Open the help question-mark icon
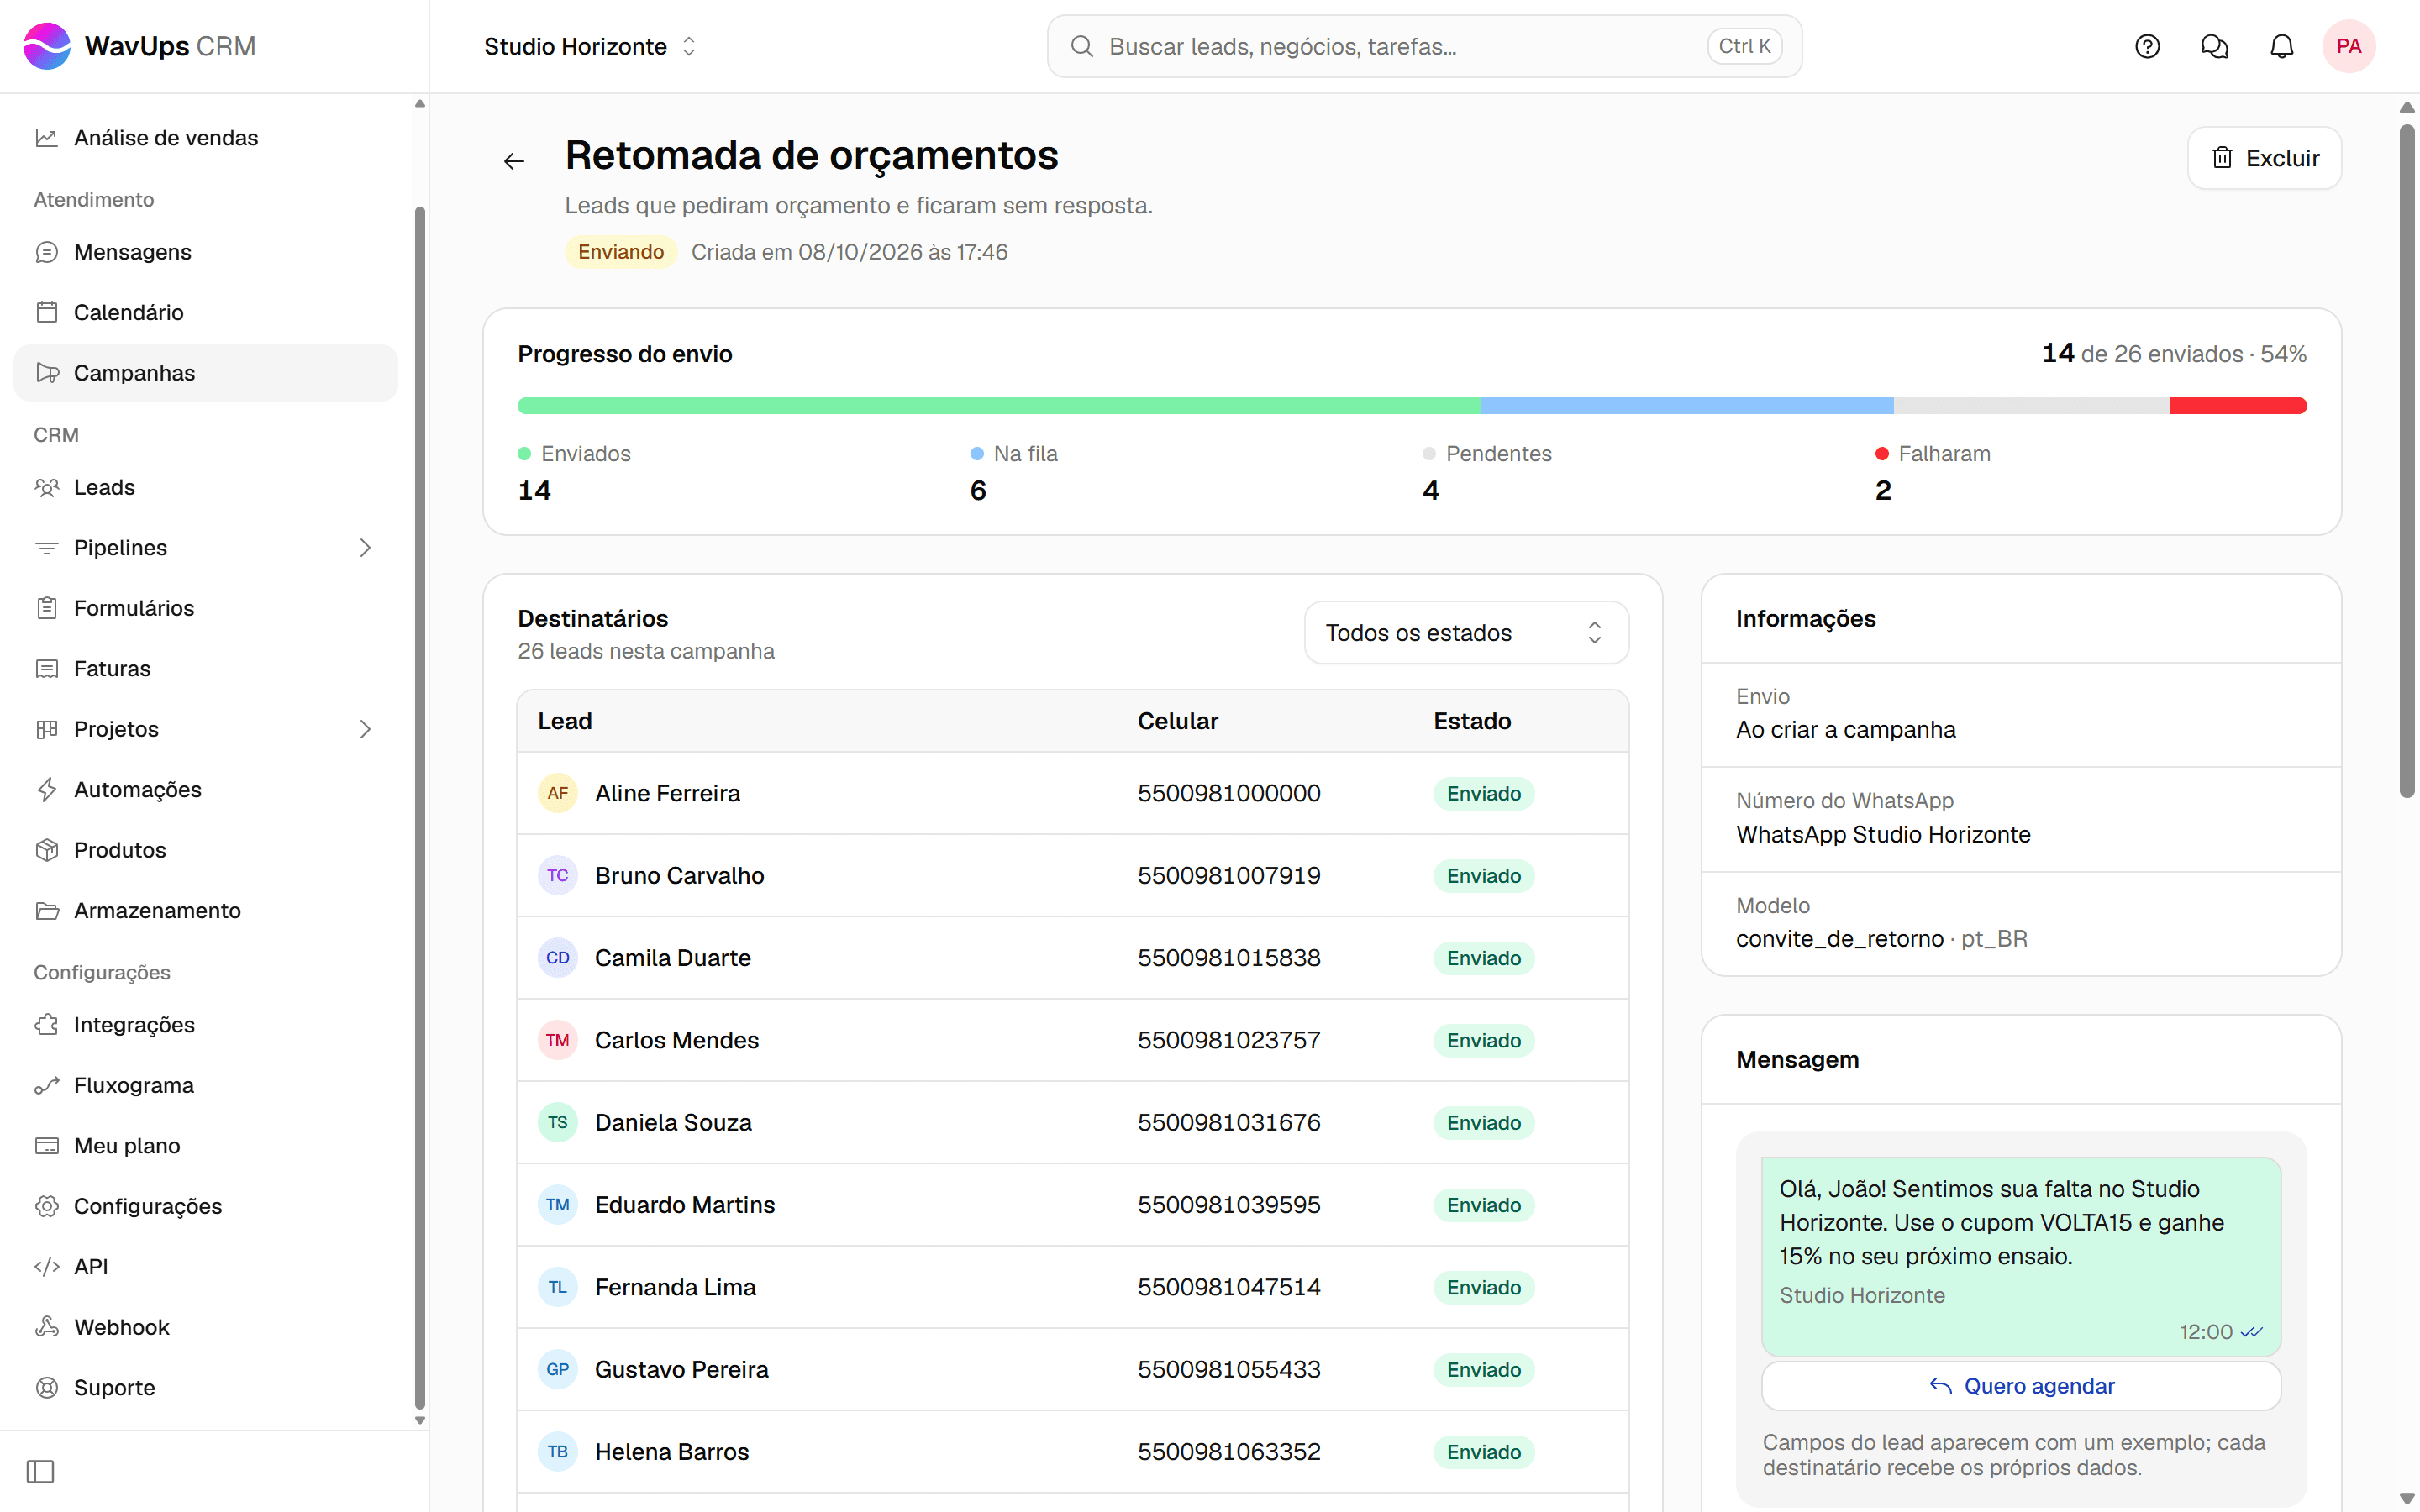Screen dimensions: 2420x1512 [x=2147, y=46]
